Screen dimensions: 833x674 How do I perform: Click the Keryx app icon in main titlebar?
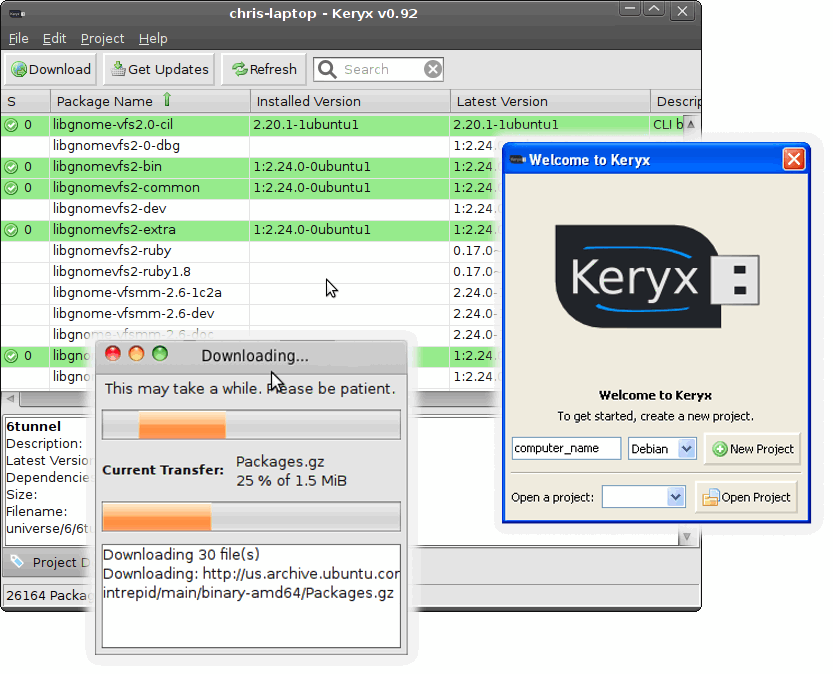click(17, 14)
